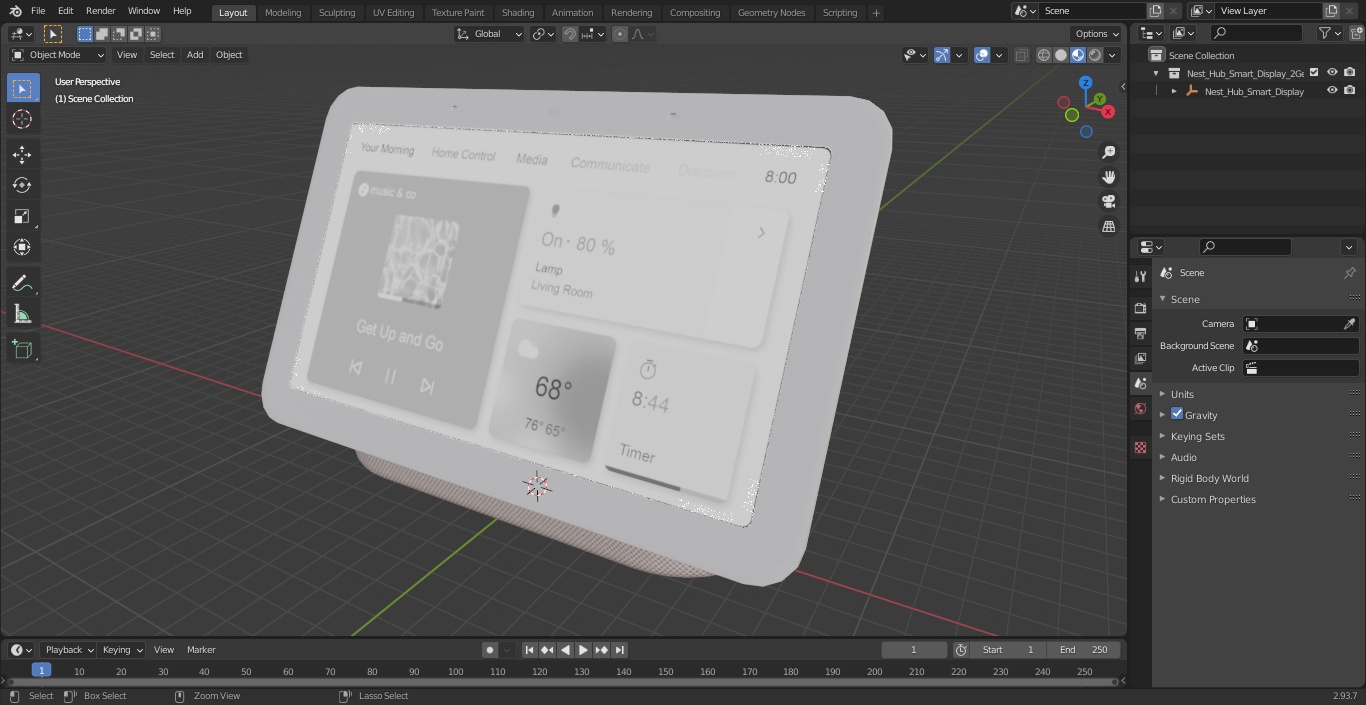This screenshot has height=705, width=1366.
Task: Expand the Nest_Hub_Smart_Display object tree
Action: point(1174,91)
